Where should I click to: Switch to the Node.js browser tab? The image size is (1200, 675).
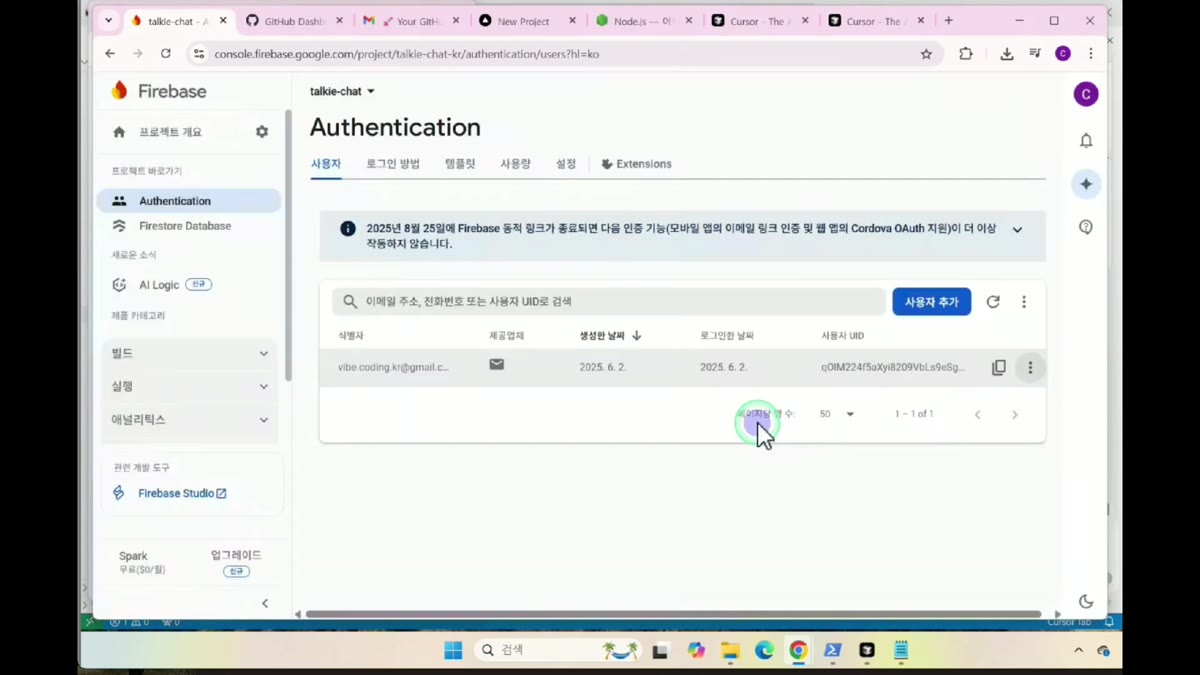click(642, 21)
